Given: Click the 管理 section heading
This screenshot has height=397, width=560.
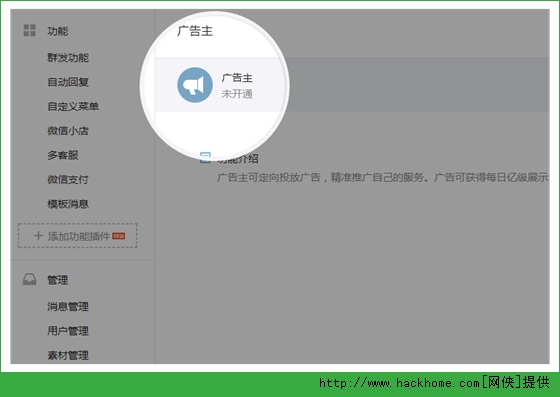Looking at the screenshot, I should [x=58, y=280].
